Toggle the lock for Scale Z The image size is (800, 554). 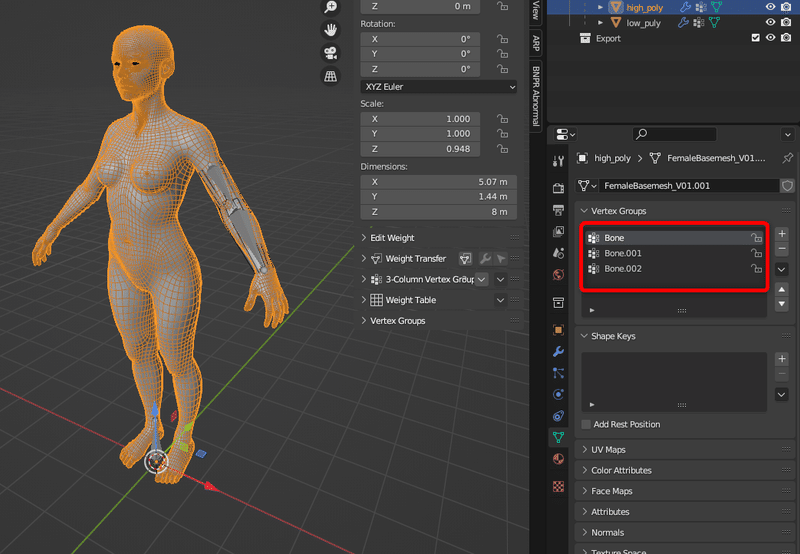503,148
